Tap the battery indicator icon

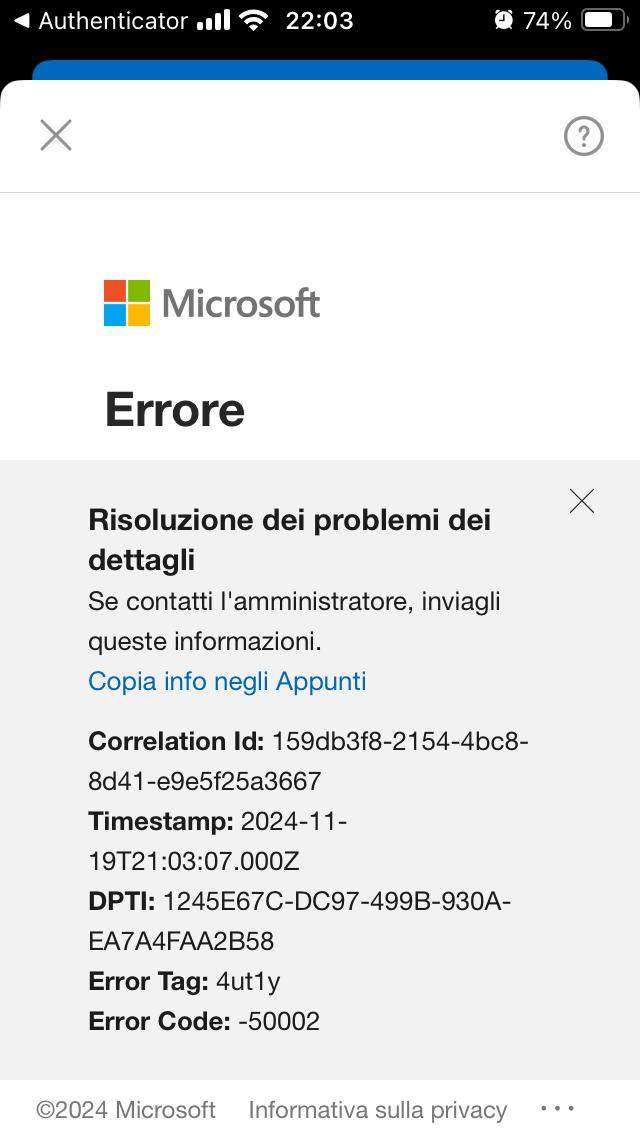(x=605, y=20)
